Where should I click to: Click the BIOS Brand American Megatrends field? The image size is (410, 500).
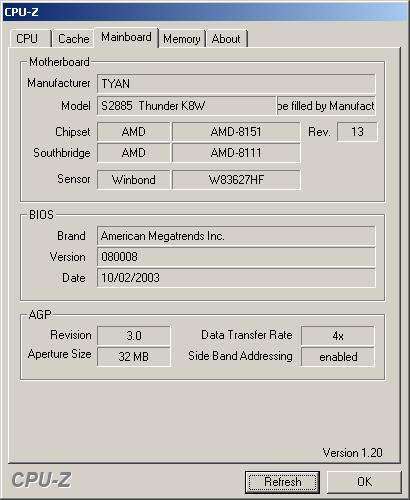[x=236, y=236]
